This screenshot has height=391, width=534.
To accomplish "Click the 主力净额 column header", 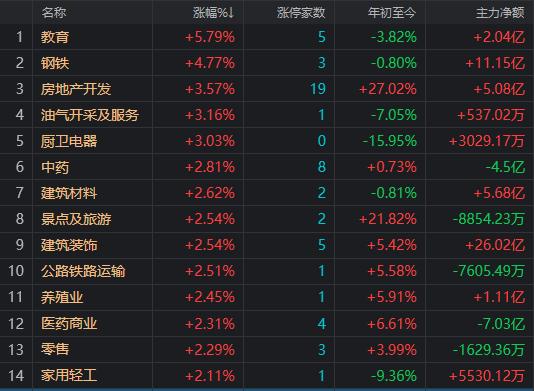I will point(500,13).
